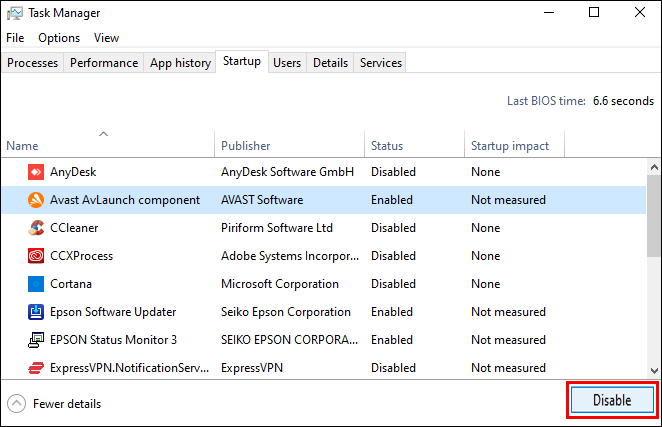Click the ExpressVPN notification service icon
Screen dimensions: 662x427
point(35,368)
